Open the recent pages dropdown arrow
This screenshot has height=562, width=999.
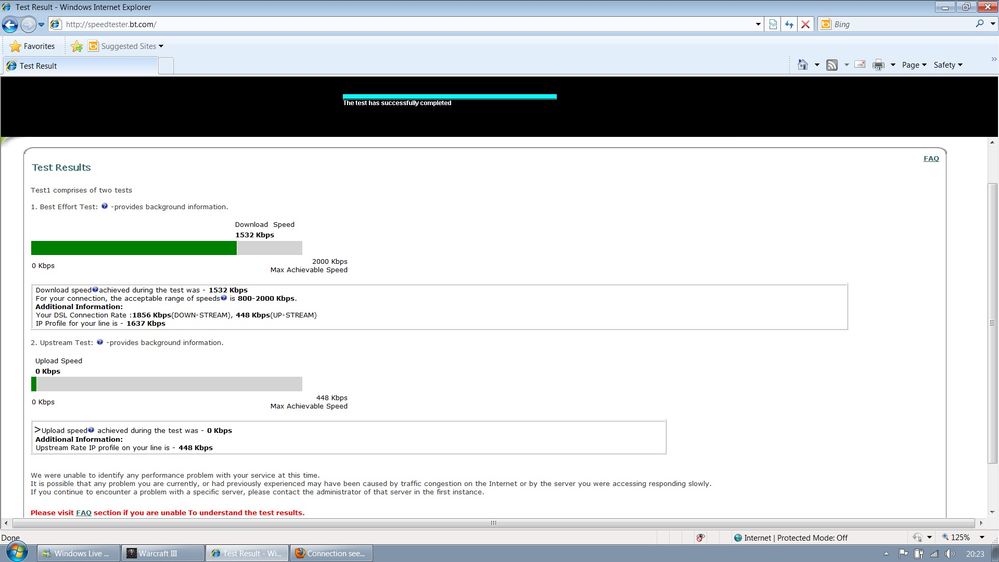pyautogui.click(x=41, y=25)
